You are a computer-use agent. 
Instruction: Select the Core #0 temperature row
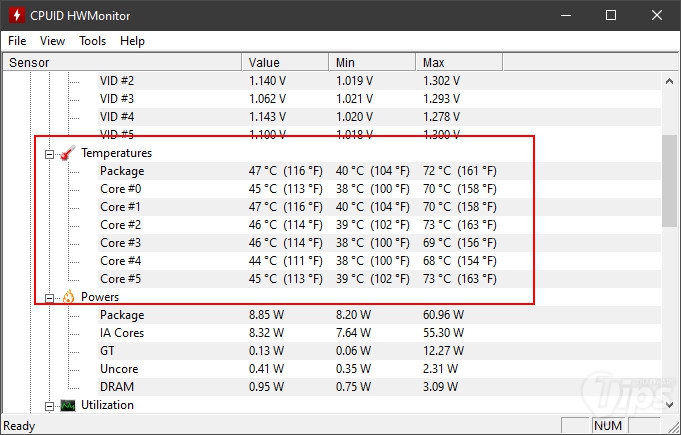(379, 189)
